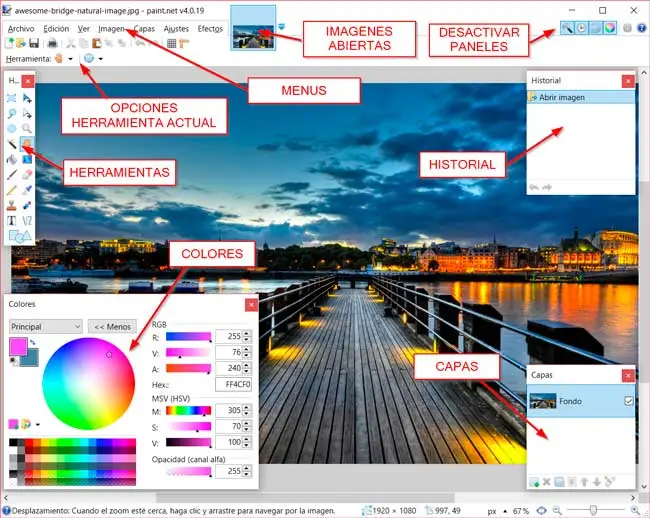Select the Text tool
650x518 pixels.
tap(12, 220)
